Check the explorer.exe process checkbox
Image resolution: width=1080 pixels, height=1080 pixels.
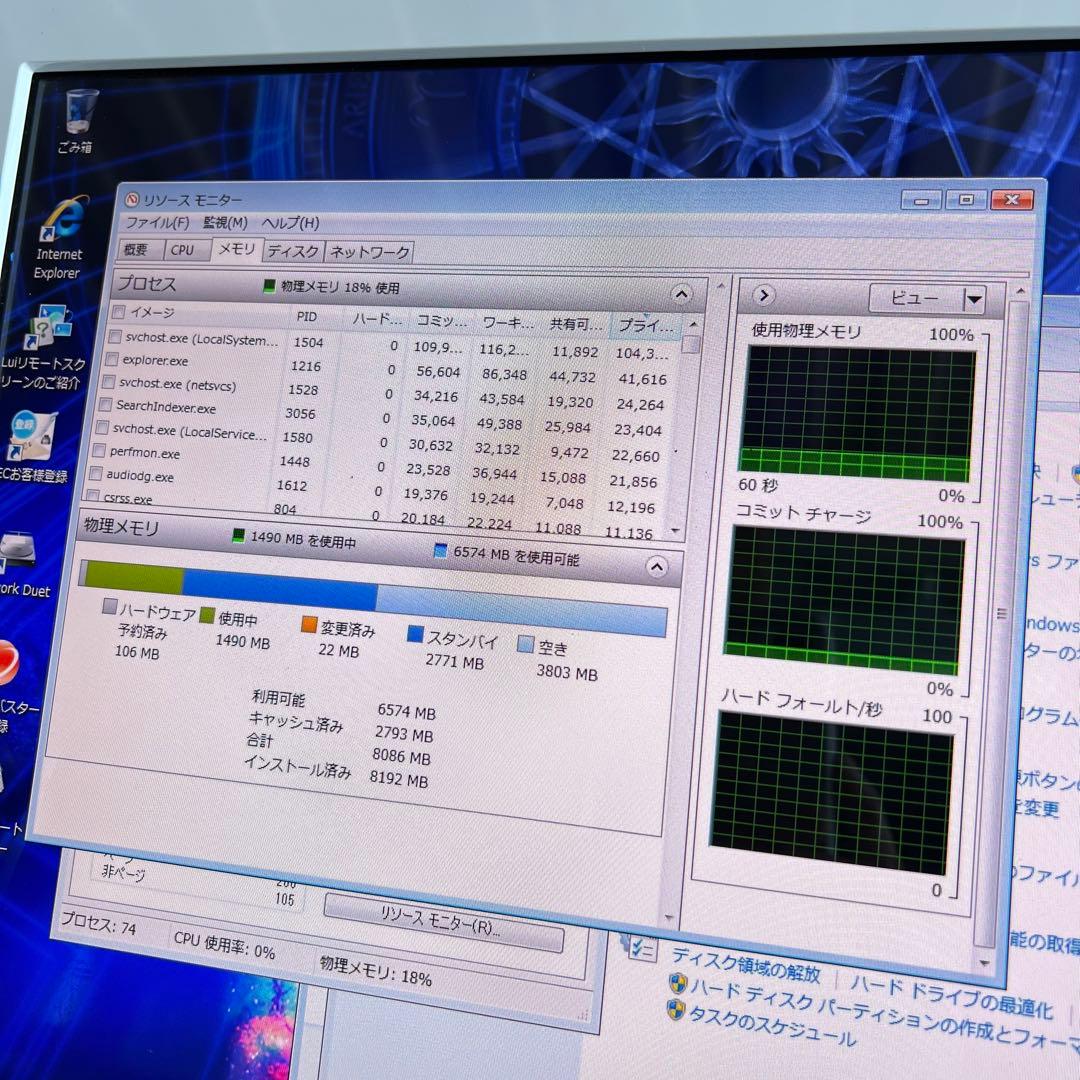pyautogui.click(x=114, y=359)
